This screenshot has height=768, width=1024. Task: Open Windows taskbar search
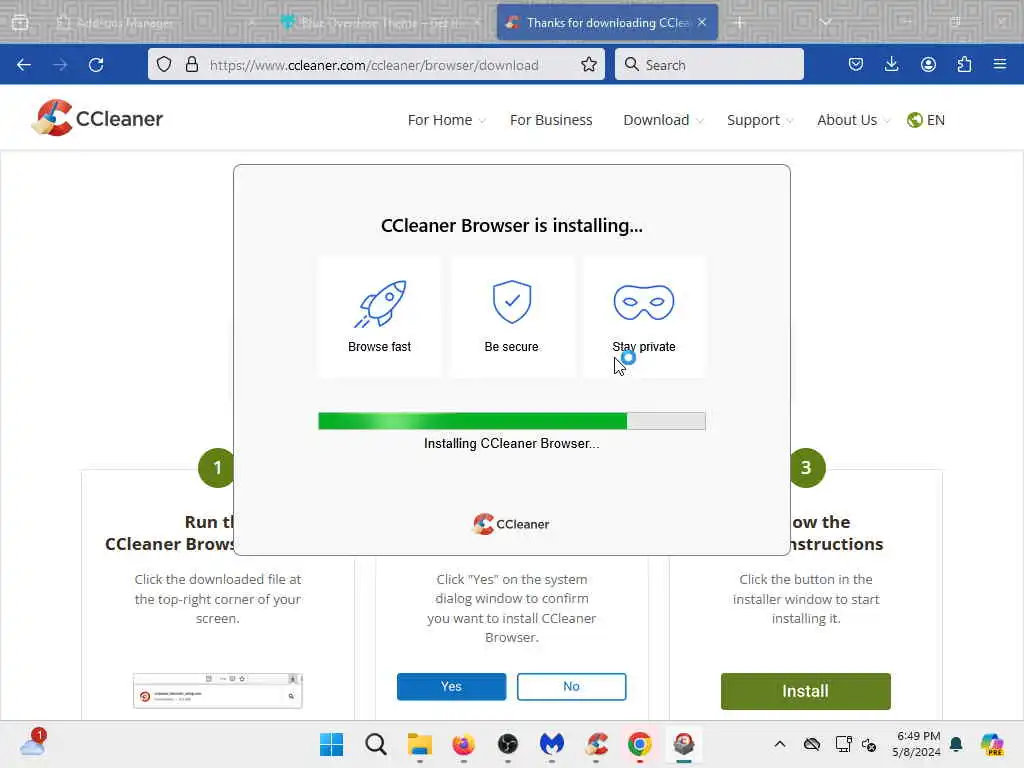(376, 744)
